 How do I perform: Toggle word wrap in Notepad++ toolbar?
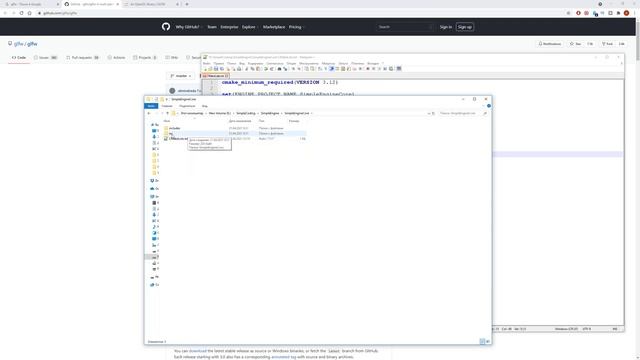pos(320,69)
